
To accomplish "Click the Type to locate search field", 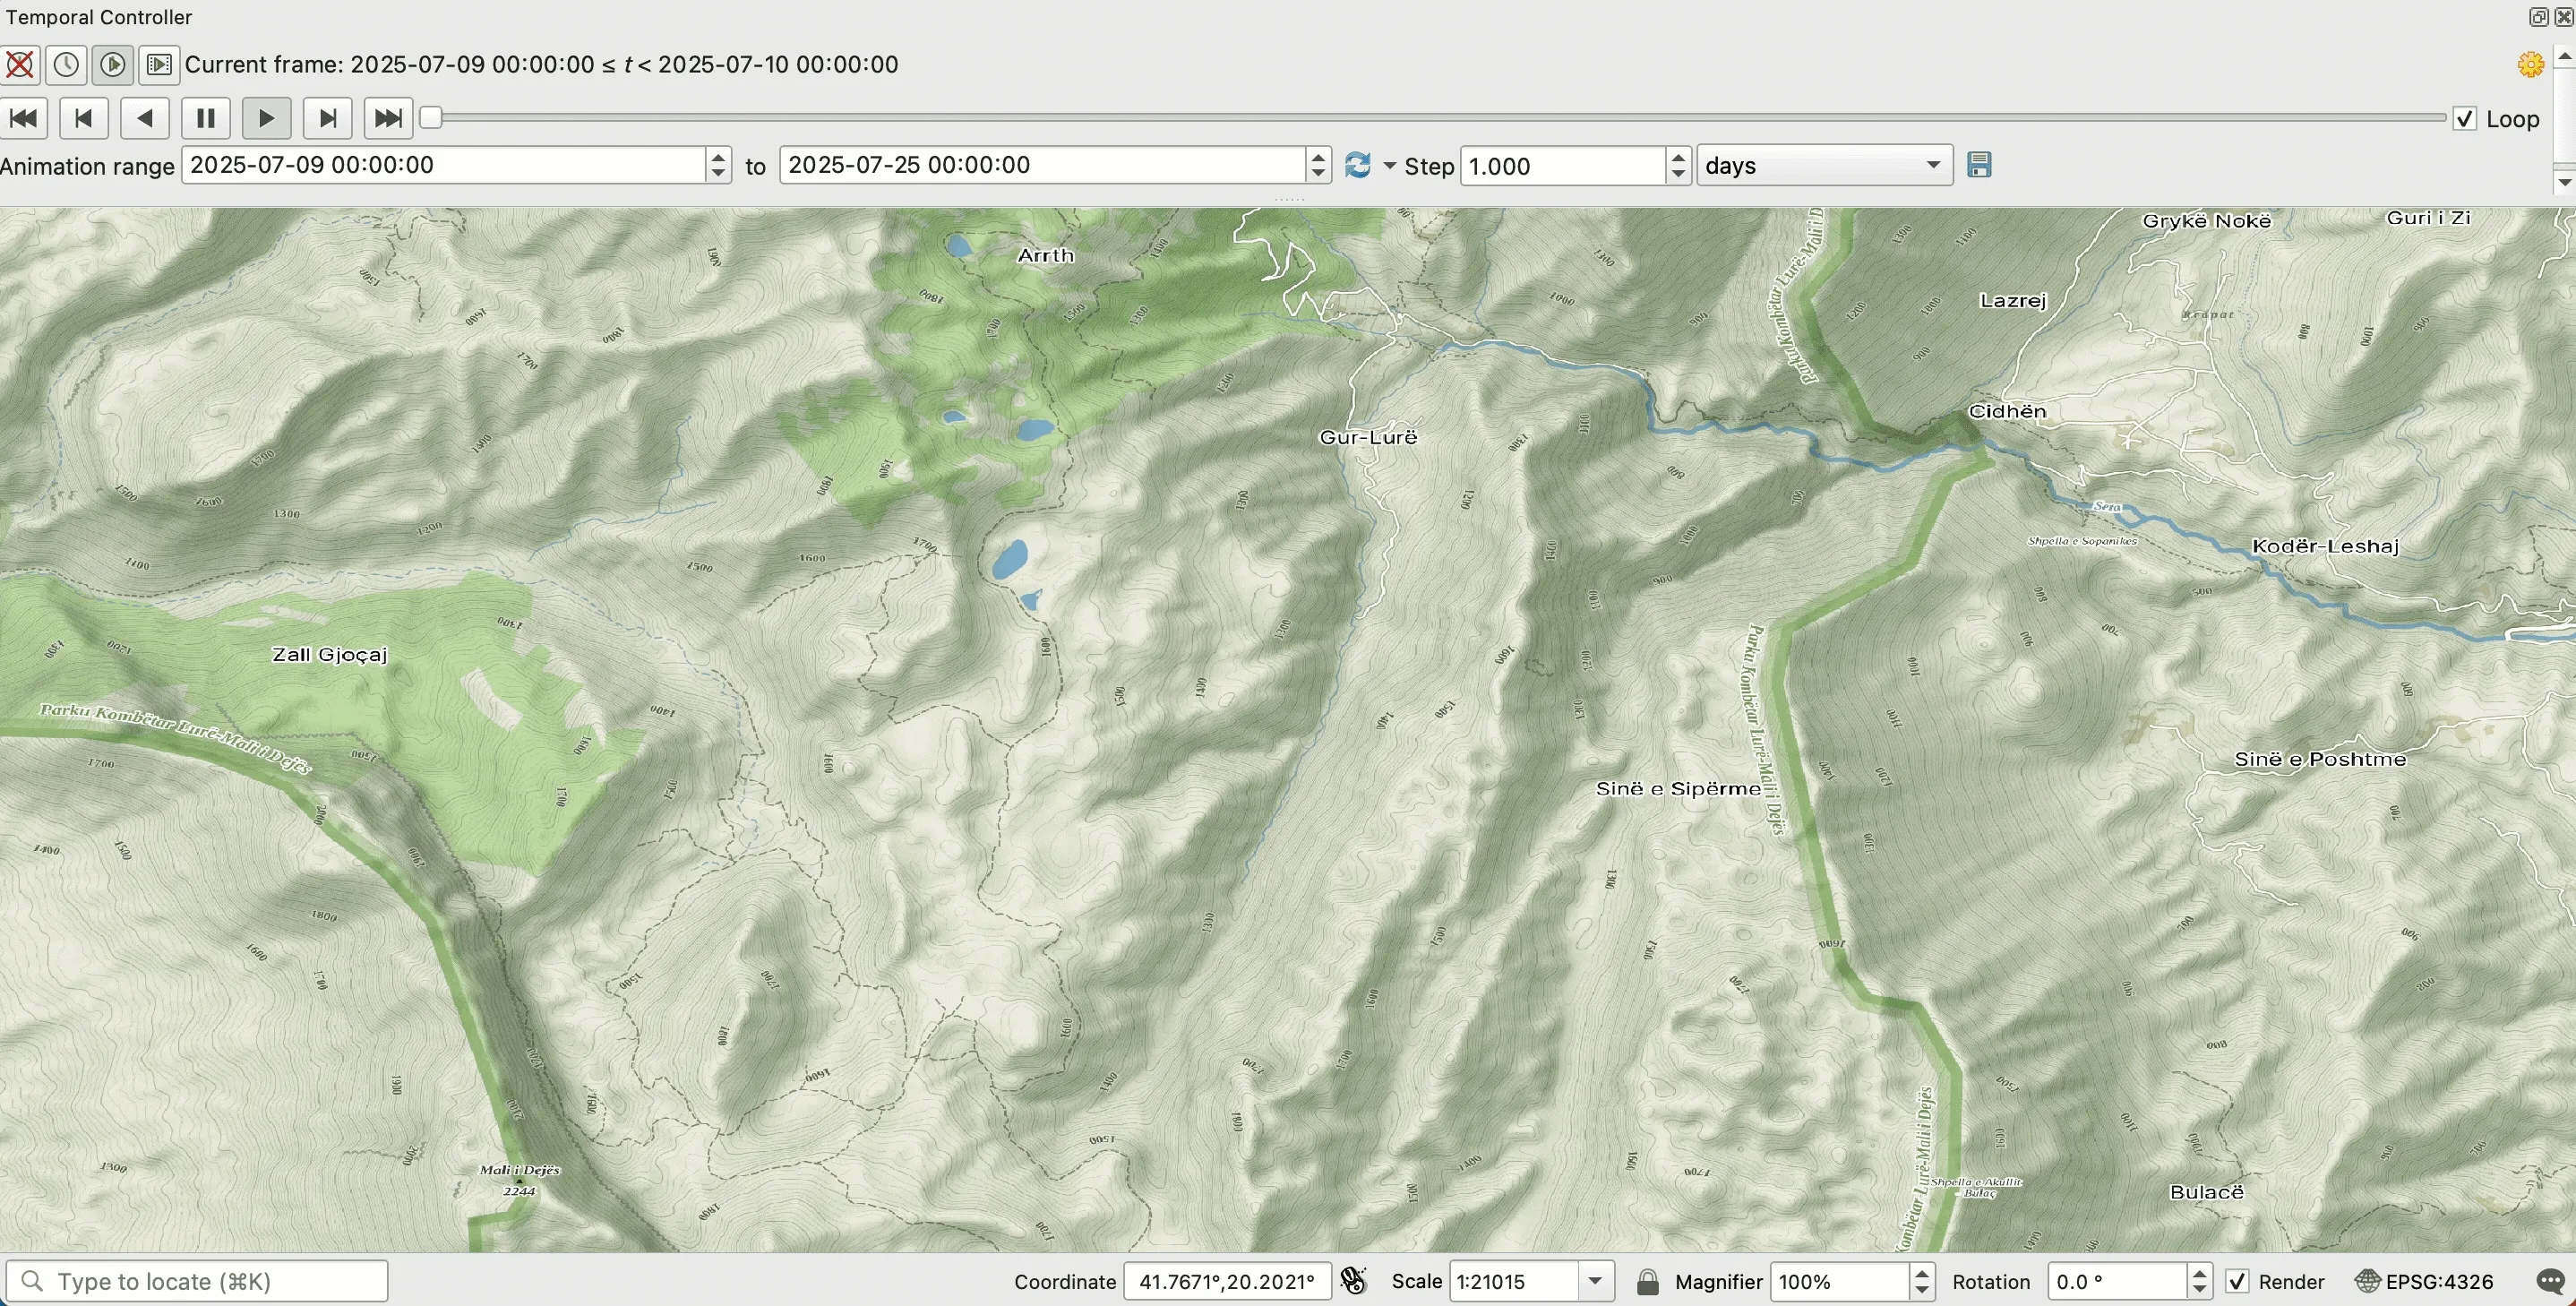I will 198,1281.
